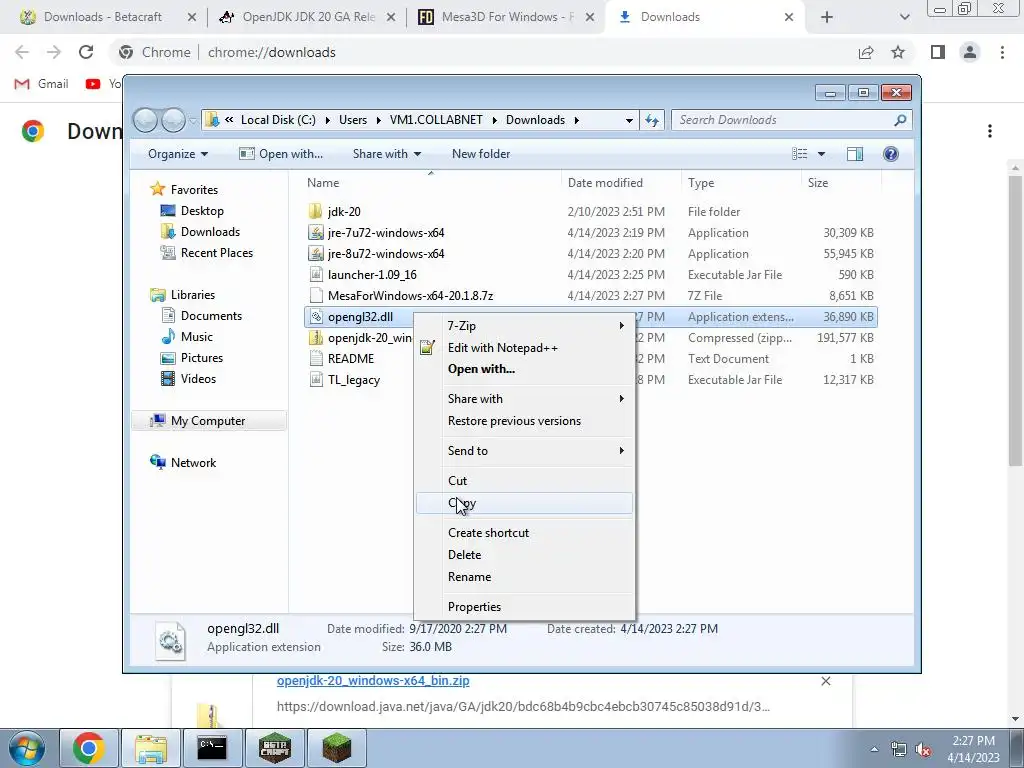Choose Edit with Notepad++ from context menu
This screenshot has width=1024, height=768.
click(524, 348)
